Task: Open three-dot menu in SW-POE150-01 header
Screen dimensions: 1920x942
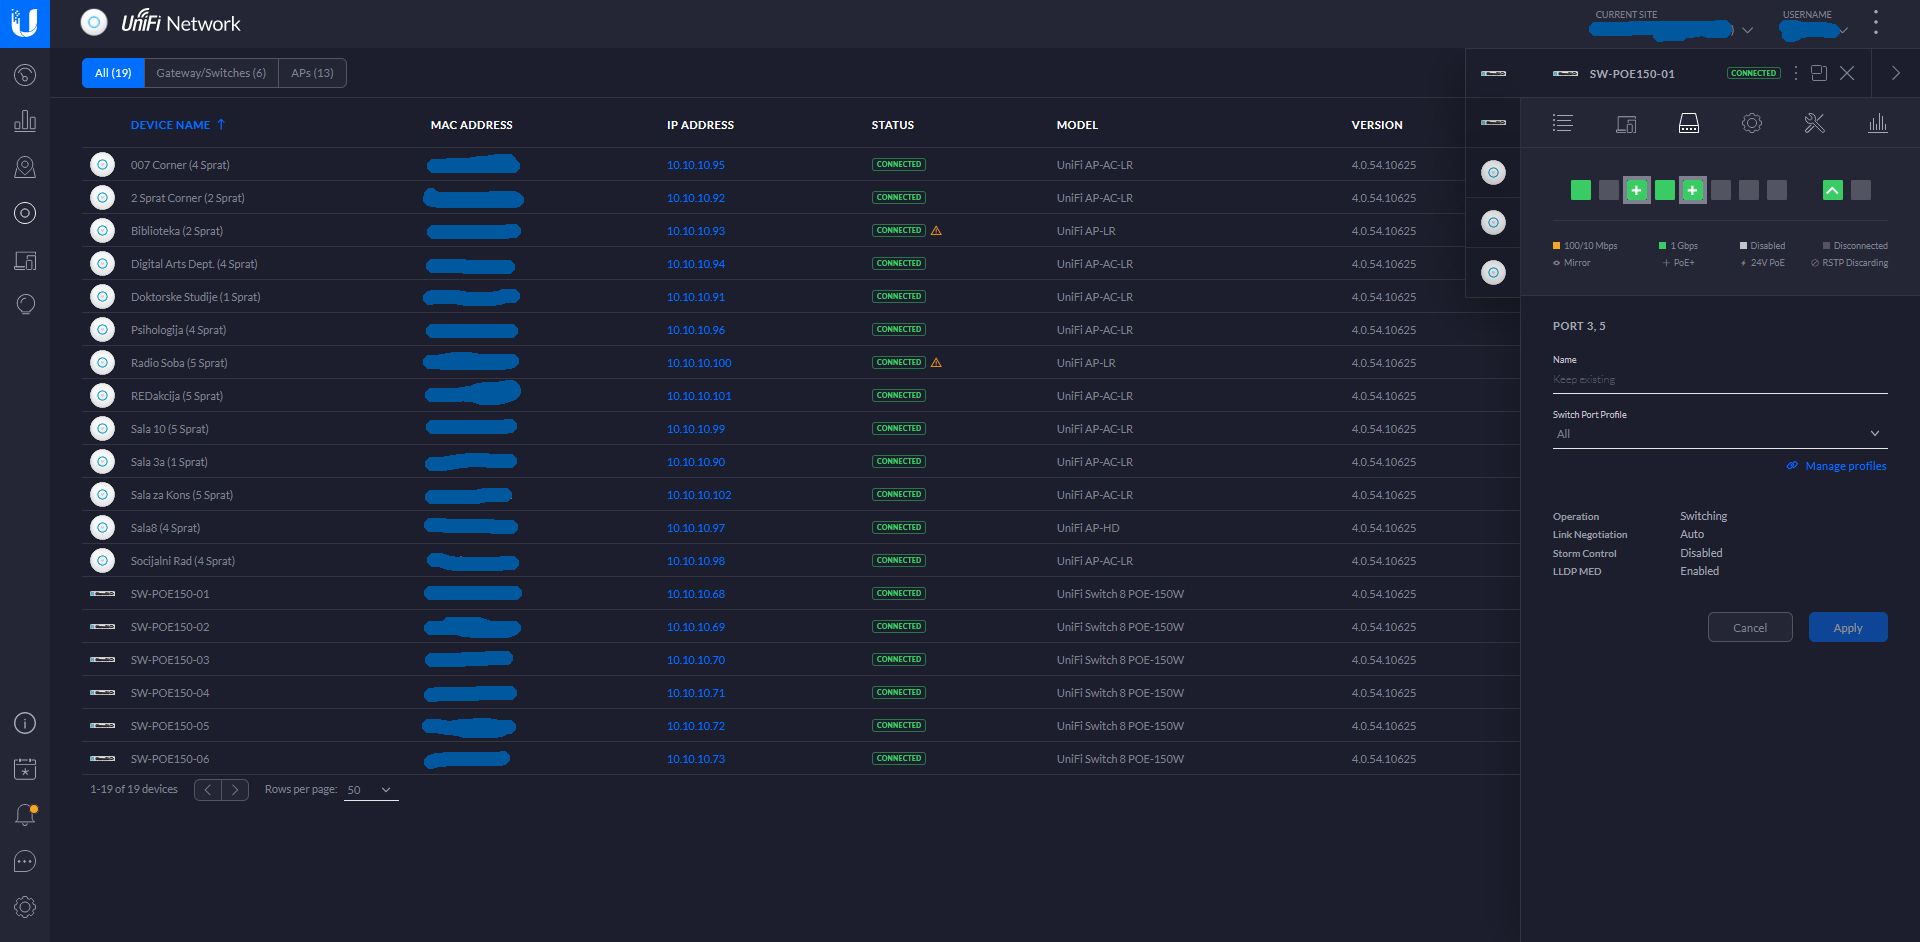Action: [1796, 73]
